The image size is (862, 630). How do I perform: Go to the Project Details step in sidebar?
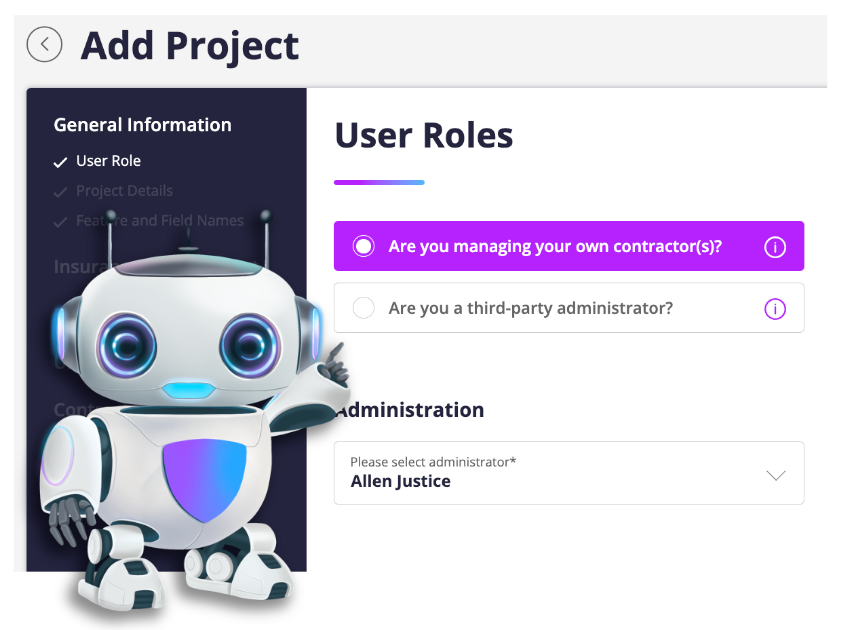(x=124, y=191)
